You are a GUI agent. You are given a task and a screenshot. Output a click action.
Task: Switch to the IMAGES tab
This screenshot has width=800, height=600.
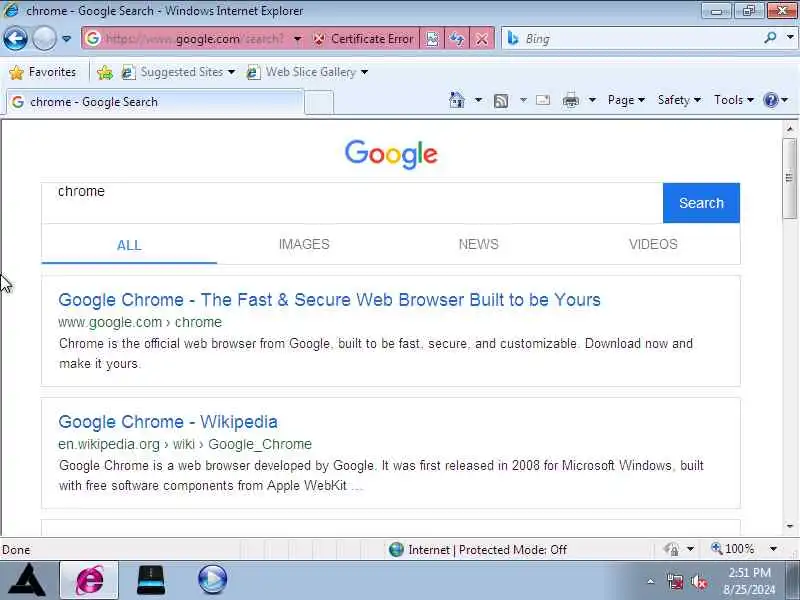304,244
